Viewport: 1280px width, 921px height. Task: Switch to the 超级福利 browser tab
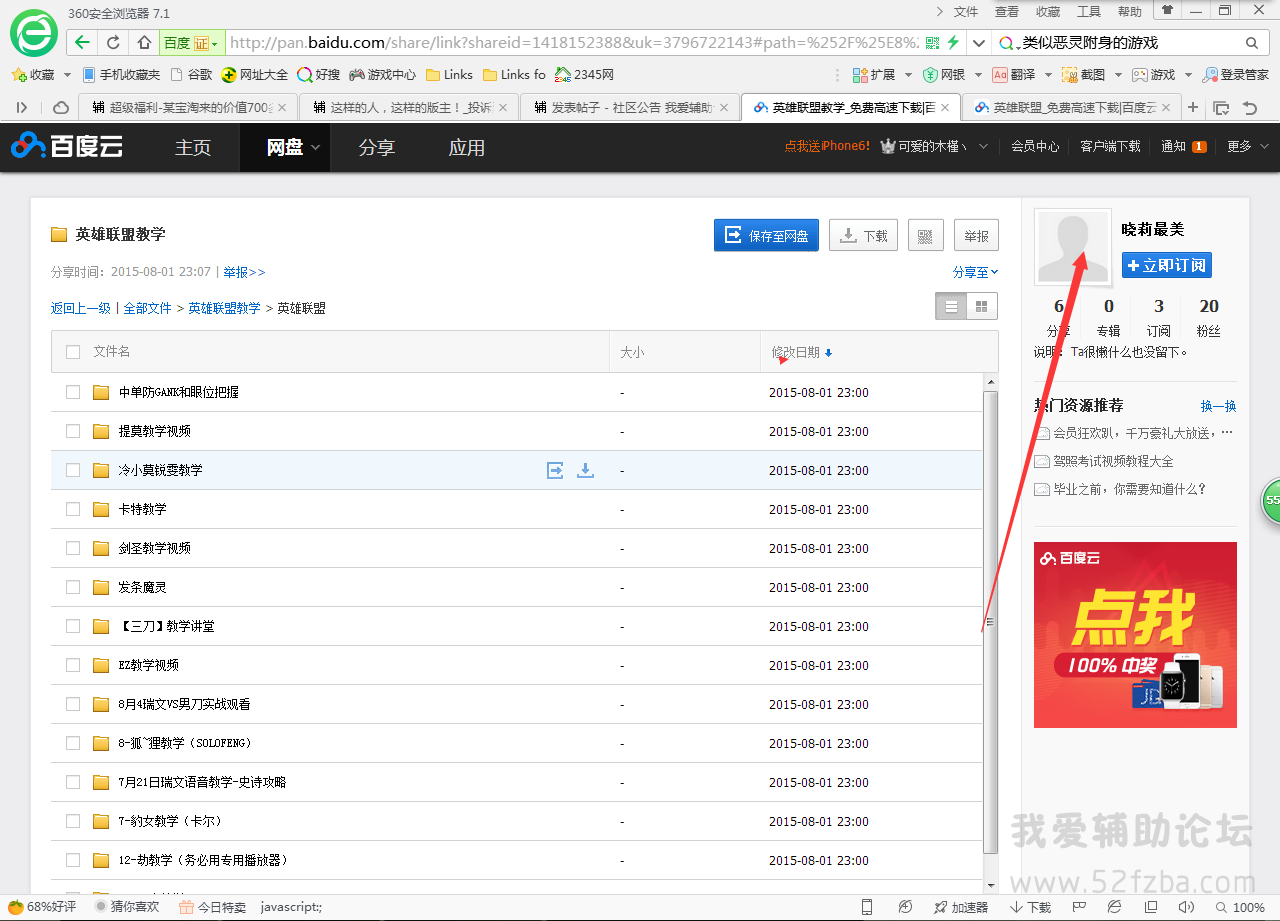click(189, 107)
